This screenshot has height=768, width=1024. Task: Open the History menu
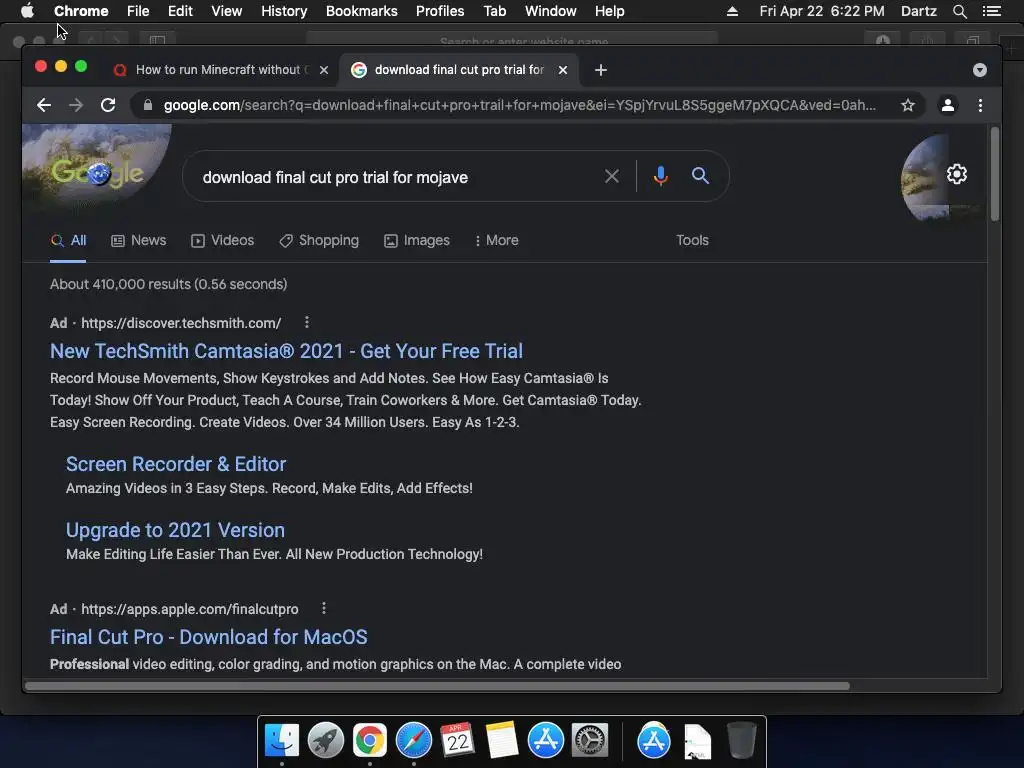(x=284, y=11)
